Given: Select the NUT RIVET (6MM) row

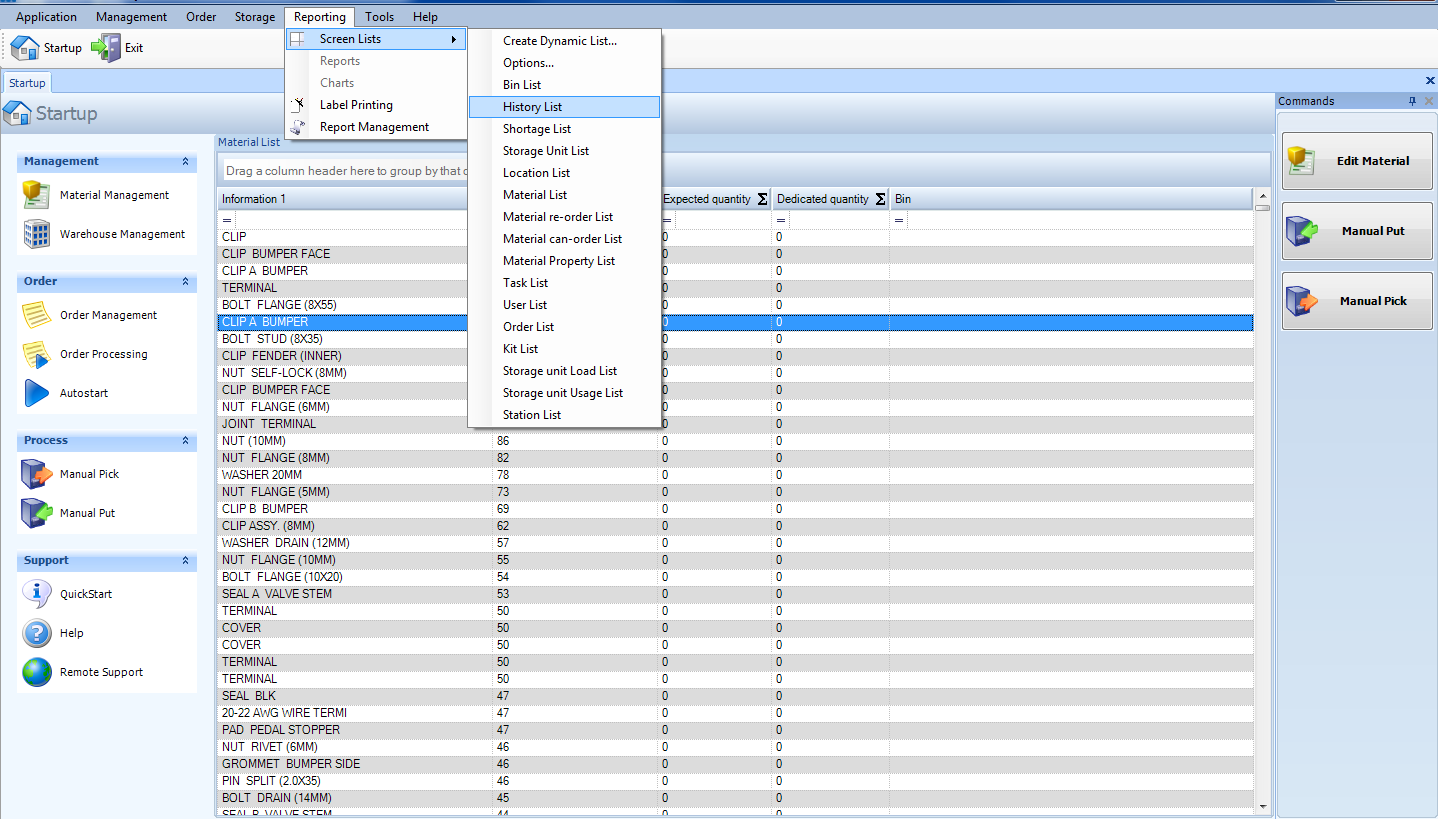Looking at the screenshot, I should coord(735,747).
